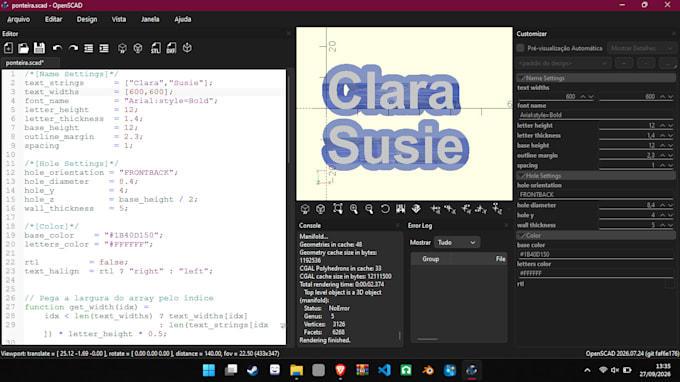Indent the selected code in editor toolbar
Image resolution: width=680 pixels, height=382 pixels.
[x=104, y=48]
